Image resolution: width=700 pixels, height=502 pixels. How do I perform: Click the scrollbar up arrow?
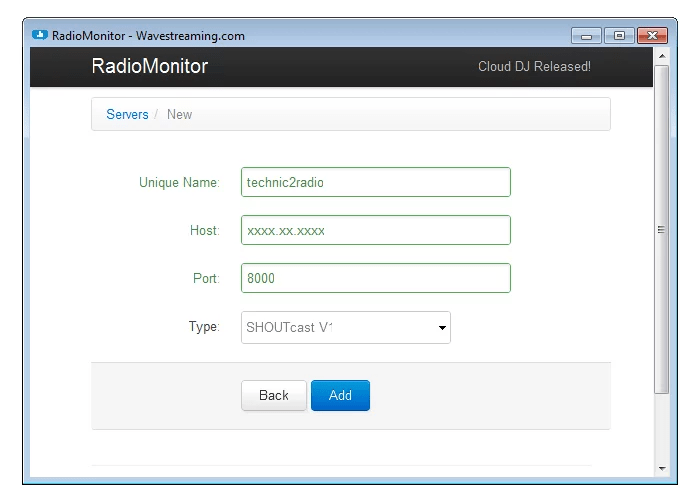(661, 54)
